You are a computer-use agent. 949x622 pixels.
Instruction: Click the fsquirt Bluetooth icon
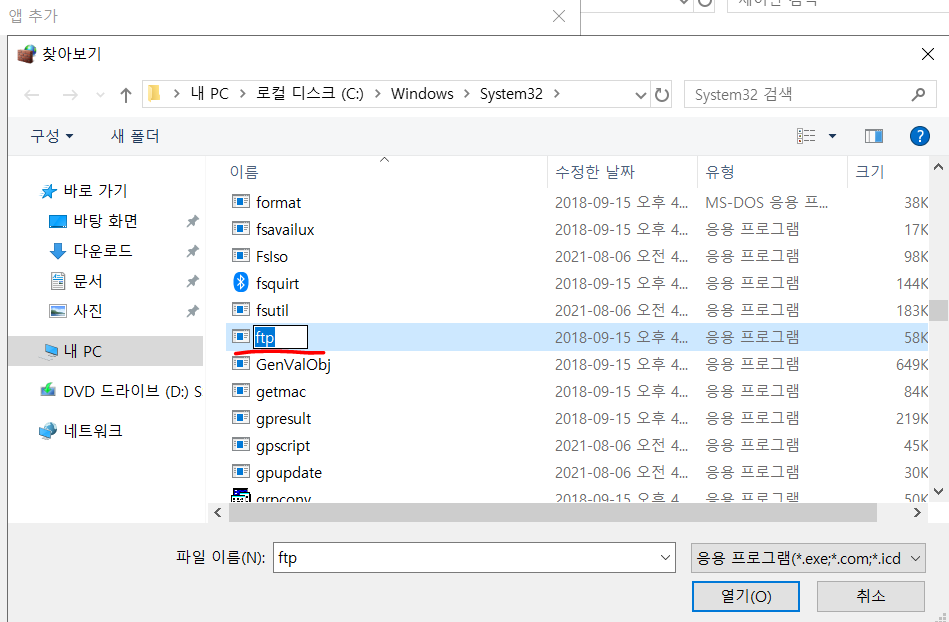[241, 282]
